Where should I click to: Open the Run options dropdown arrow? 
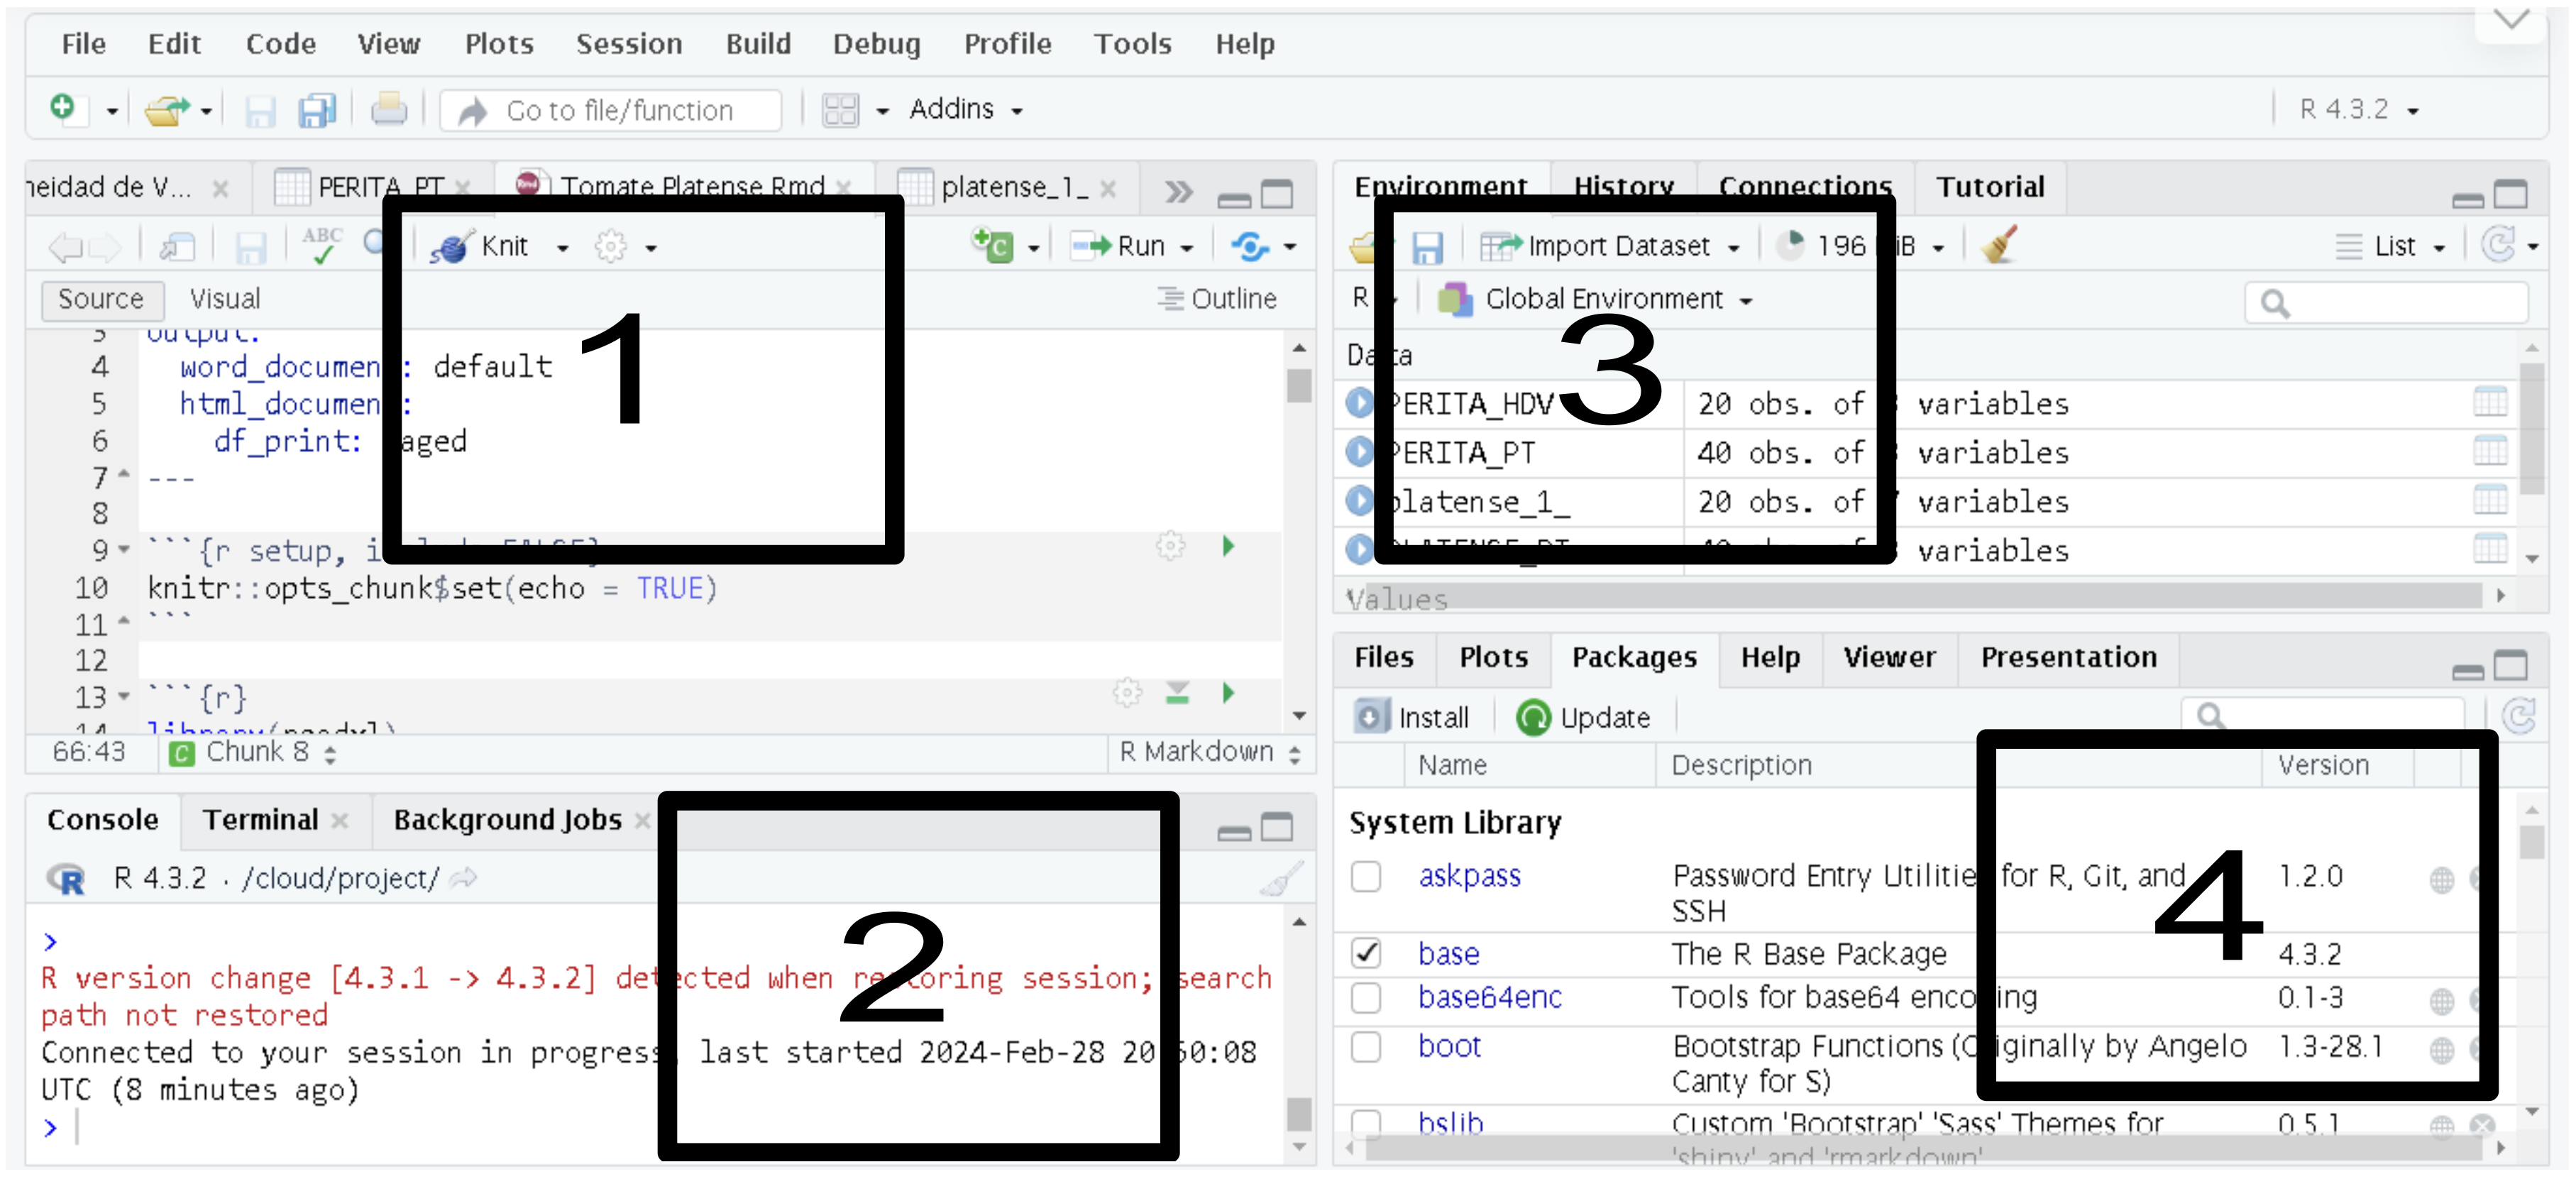(x=1187, y=248)
